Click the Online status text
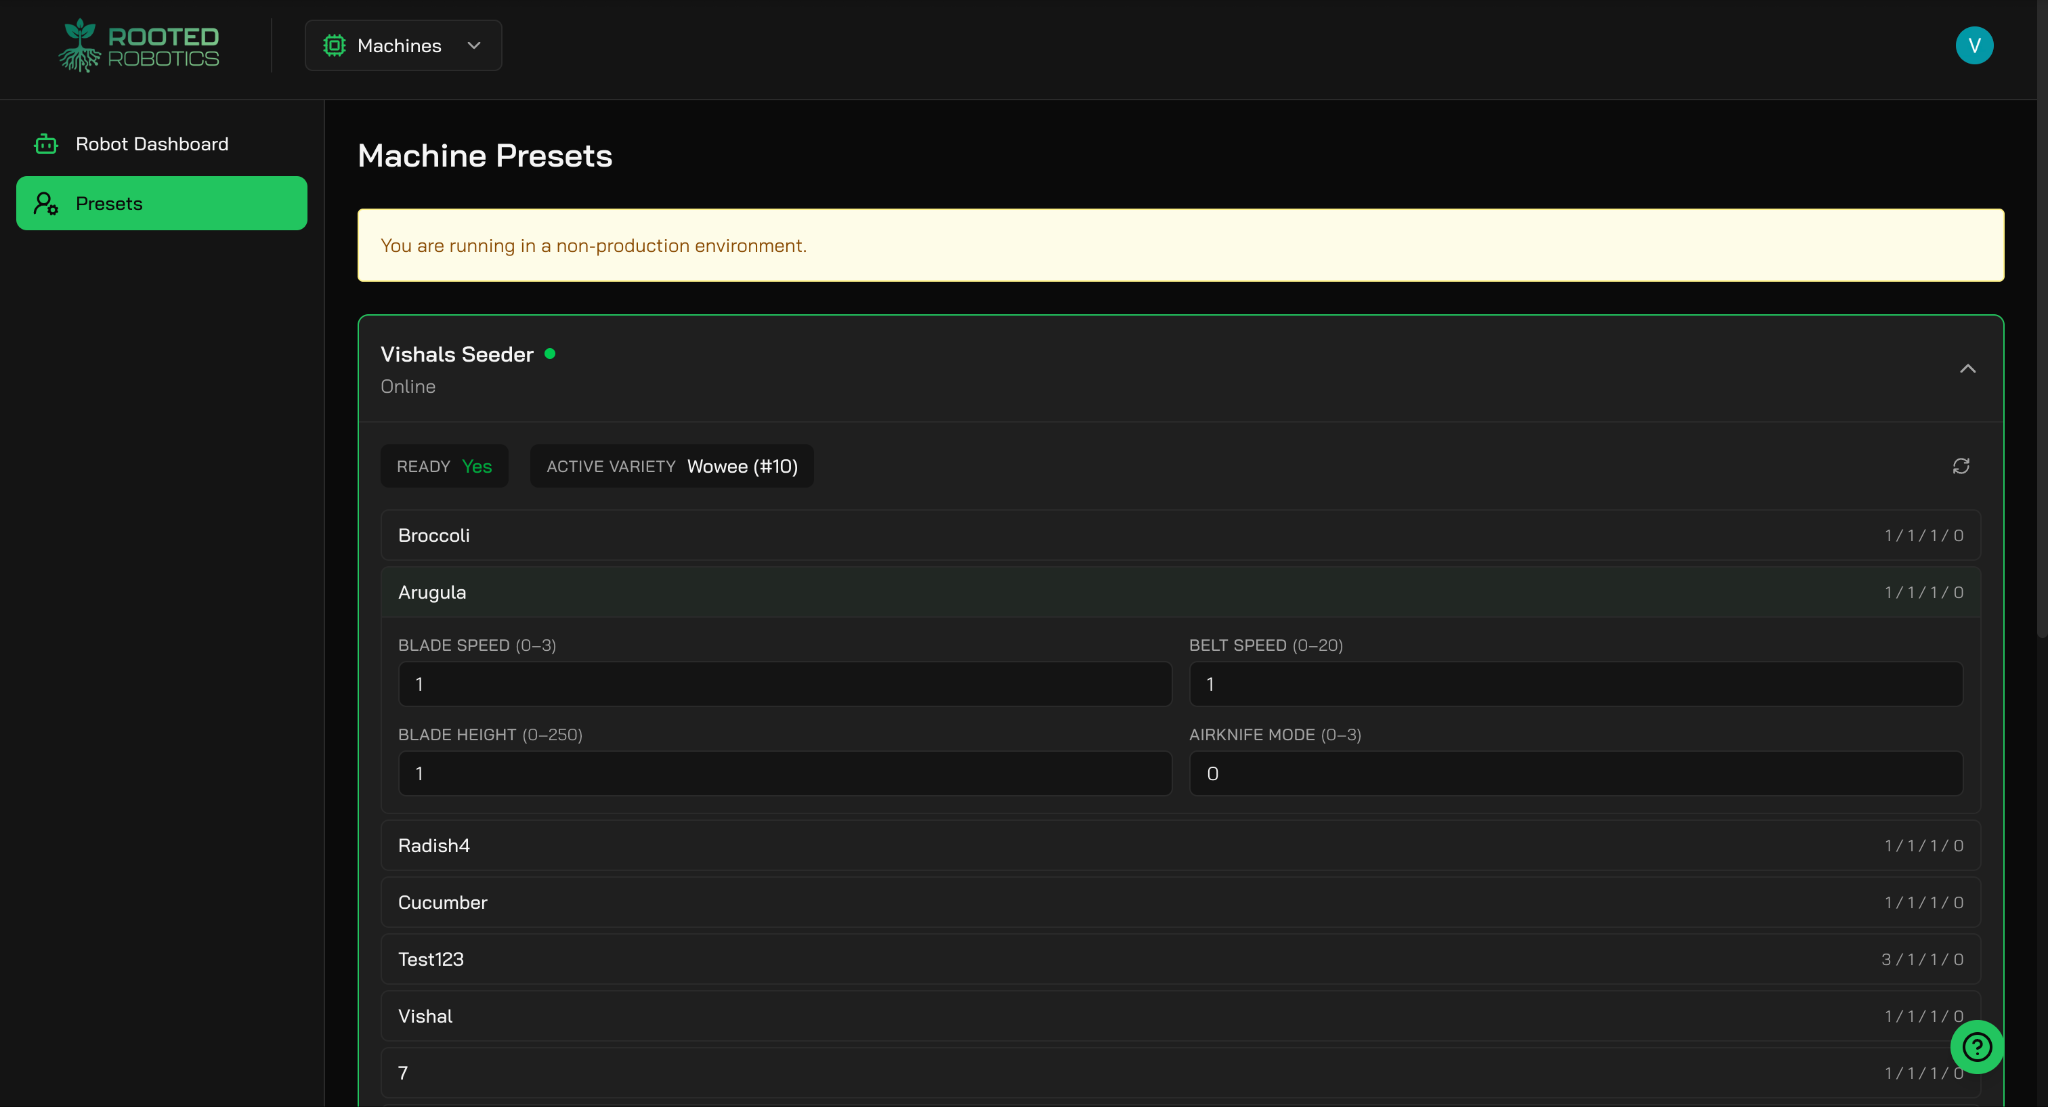This screenshot has height=1107, width=2048. click(x=408, y=386)
